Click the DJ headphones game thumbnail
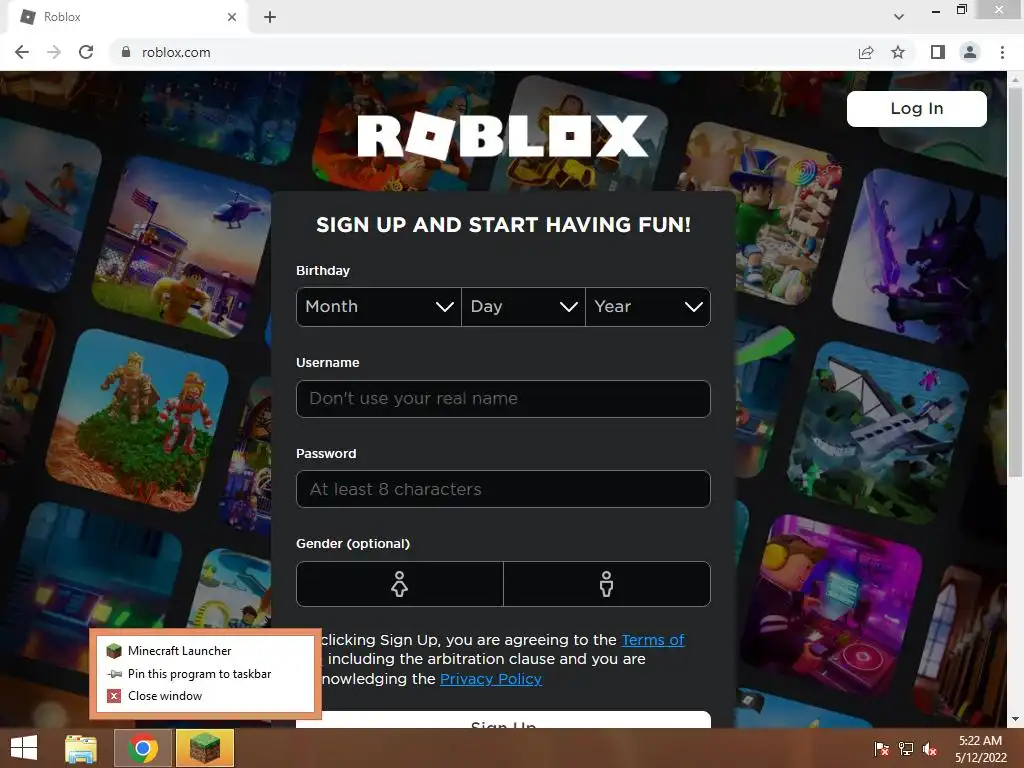1024x768 pixels. [x=835, y=606]
